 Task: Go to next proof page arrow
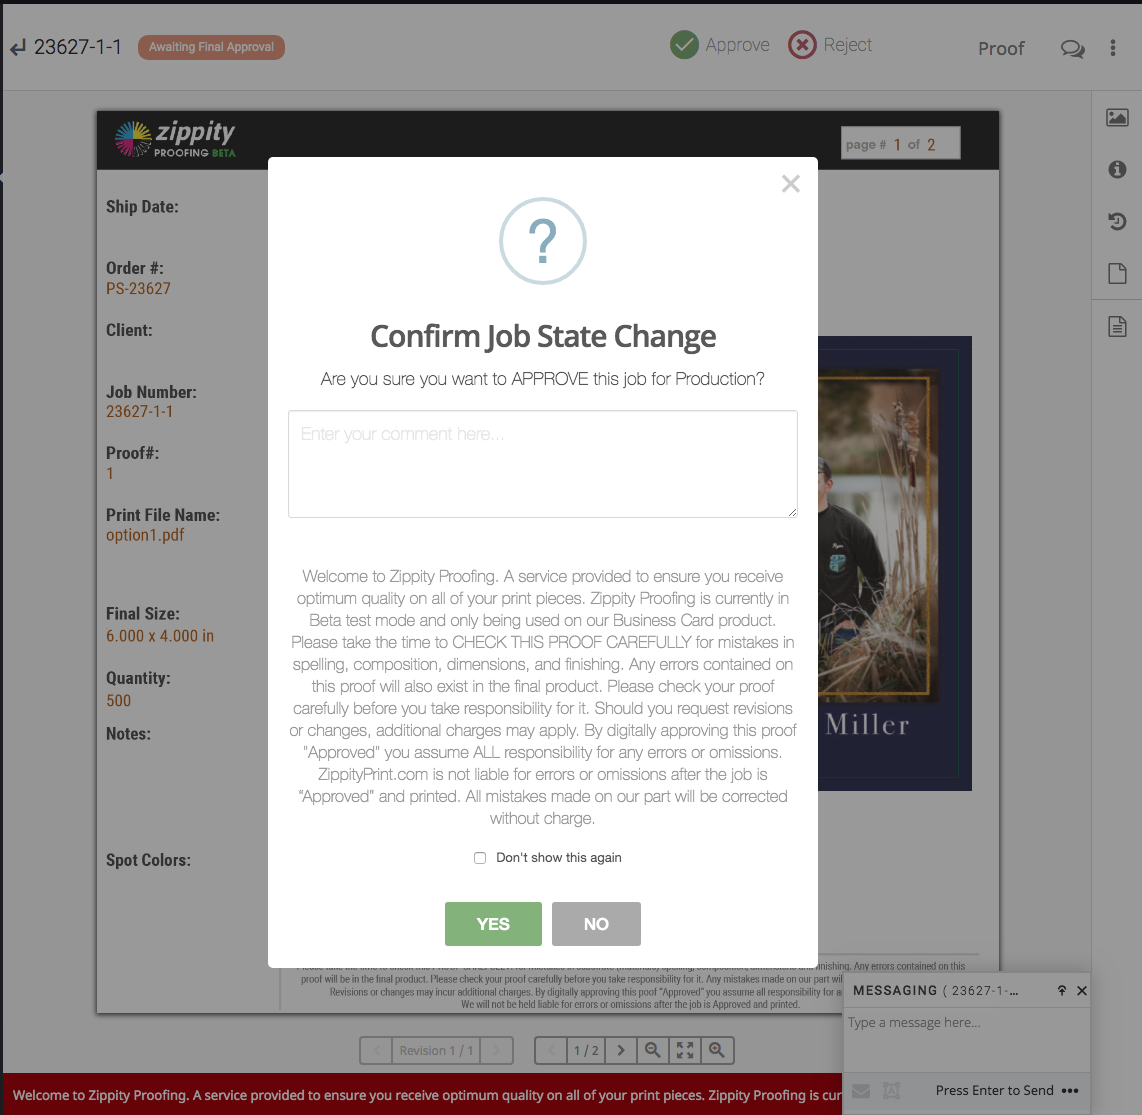[x=621, y=1050]
